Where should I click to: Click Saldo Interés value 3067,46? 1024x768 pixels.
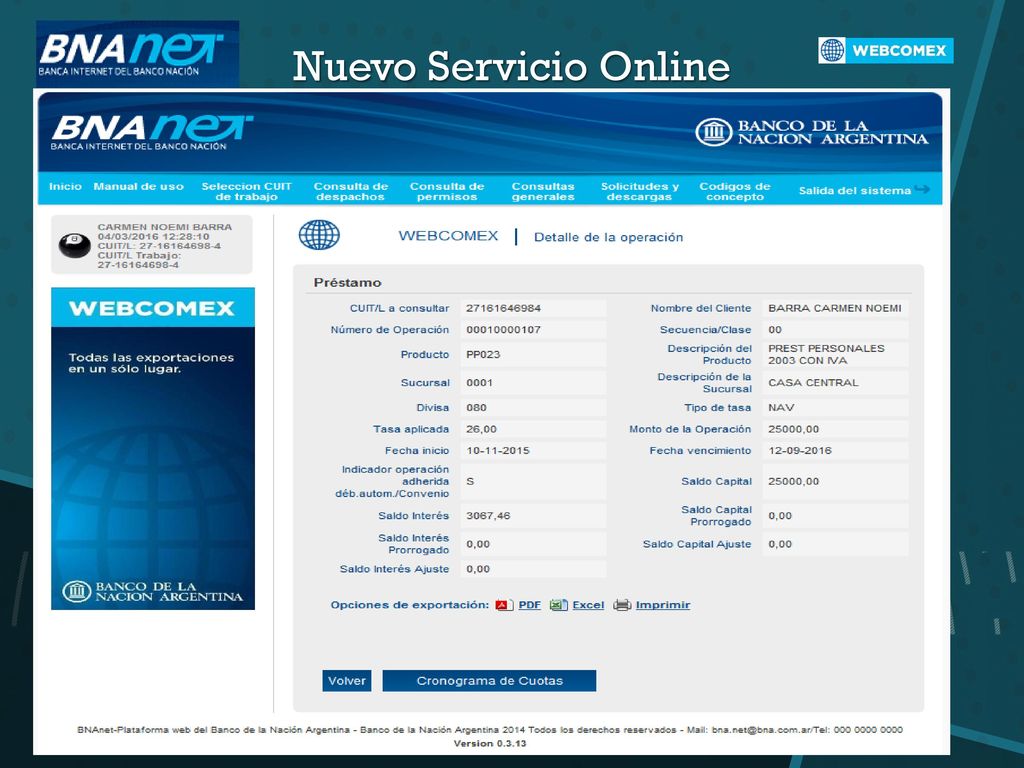point(534,516)
